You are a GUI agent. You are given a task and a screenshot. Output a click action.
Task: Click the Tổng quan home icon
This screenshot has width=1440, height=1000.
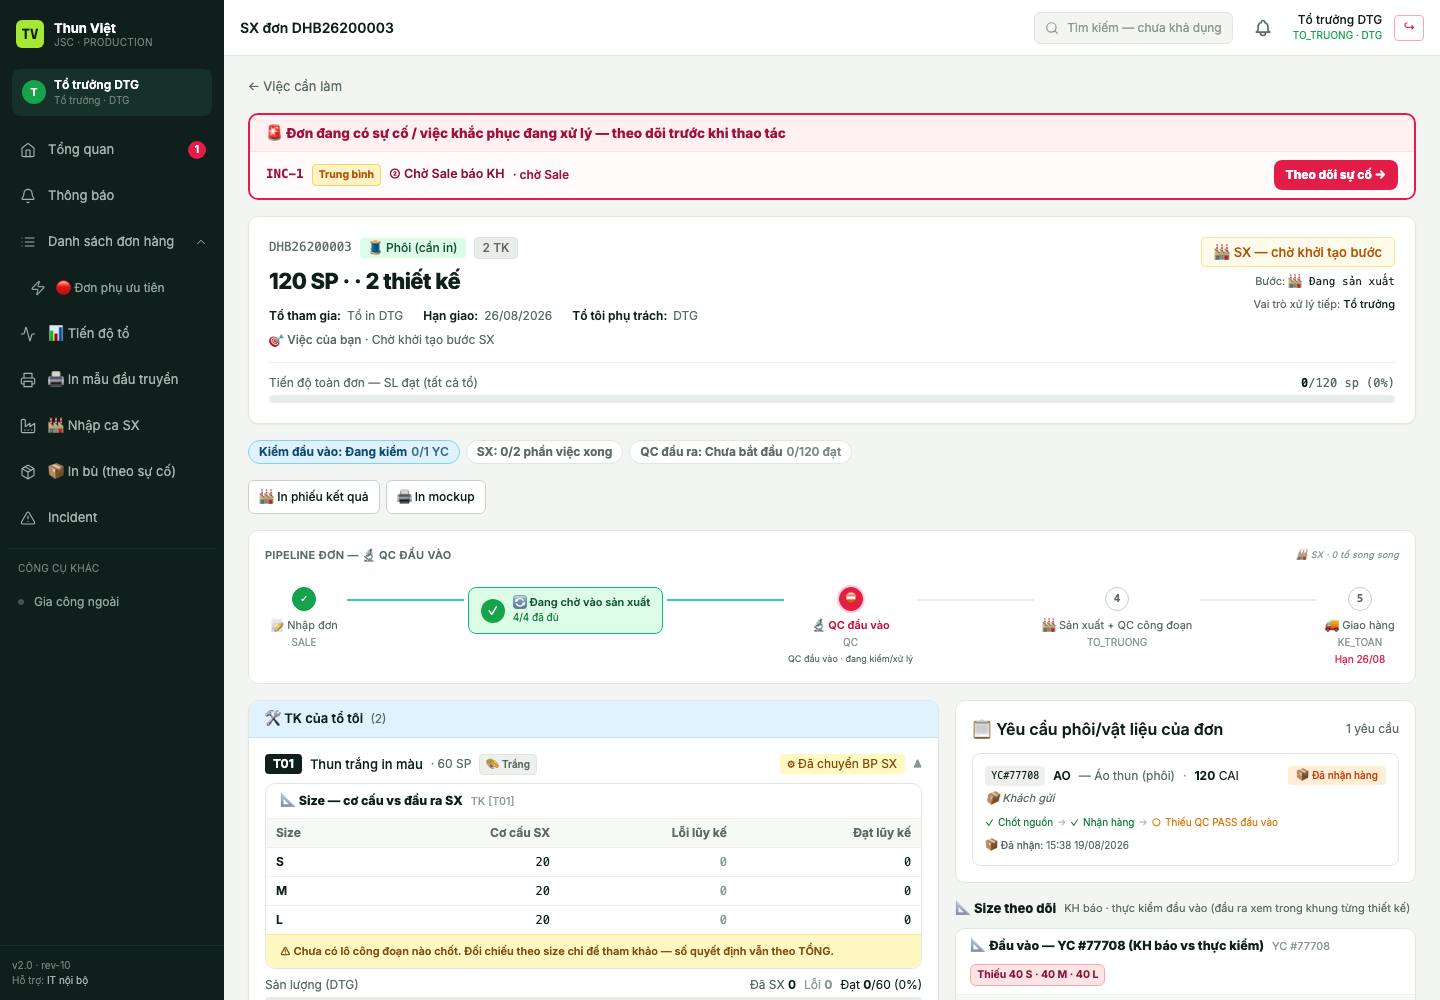coord(28,150)
